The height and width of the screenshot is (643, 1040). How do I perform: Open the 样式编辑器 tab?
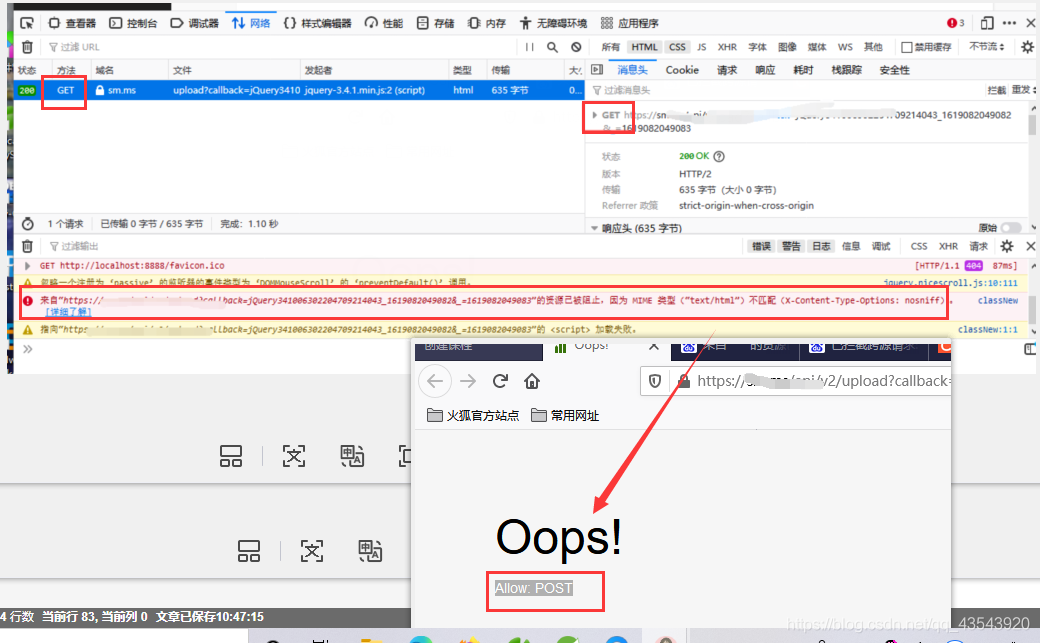(x=318, y=23)
